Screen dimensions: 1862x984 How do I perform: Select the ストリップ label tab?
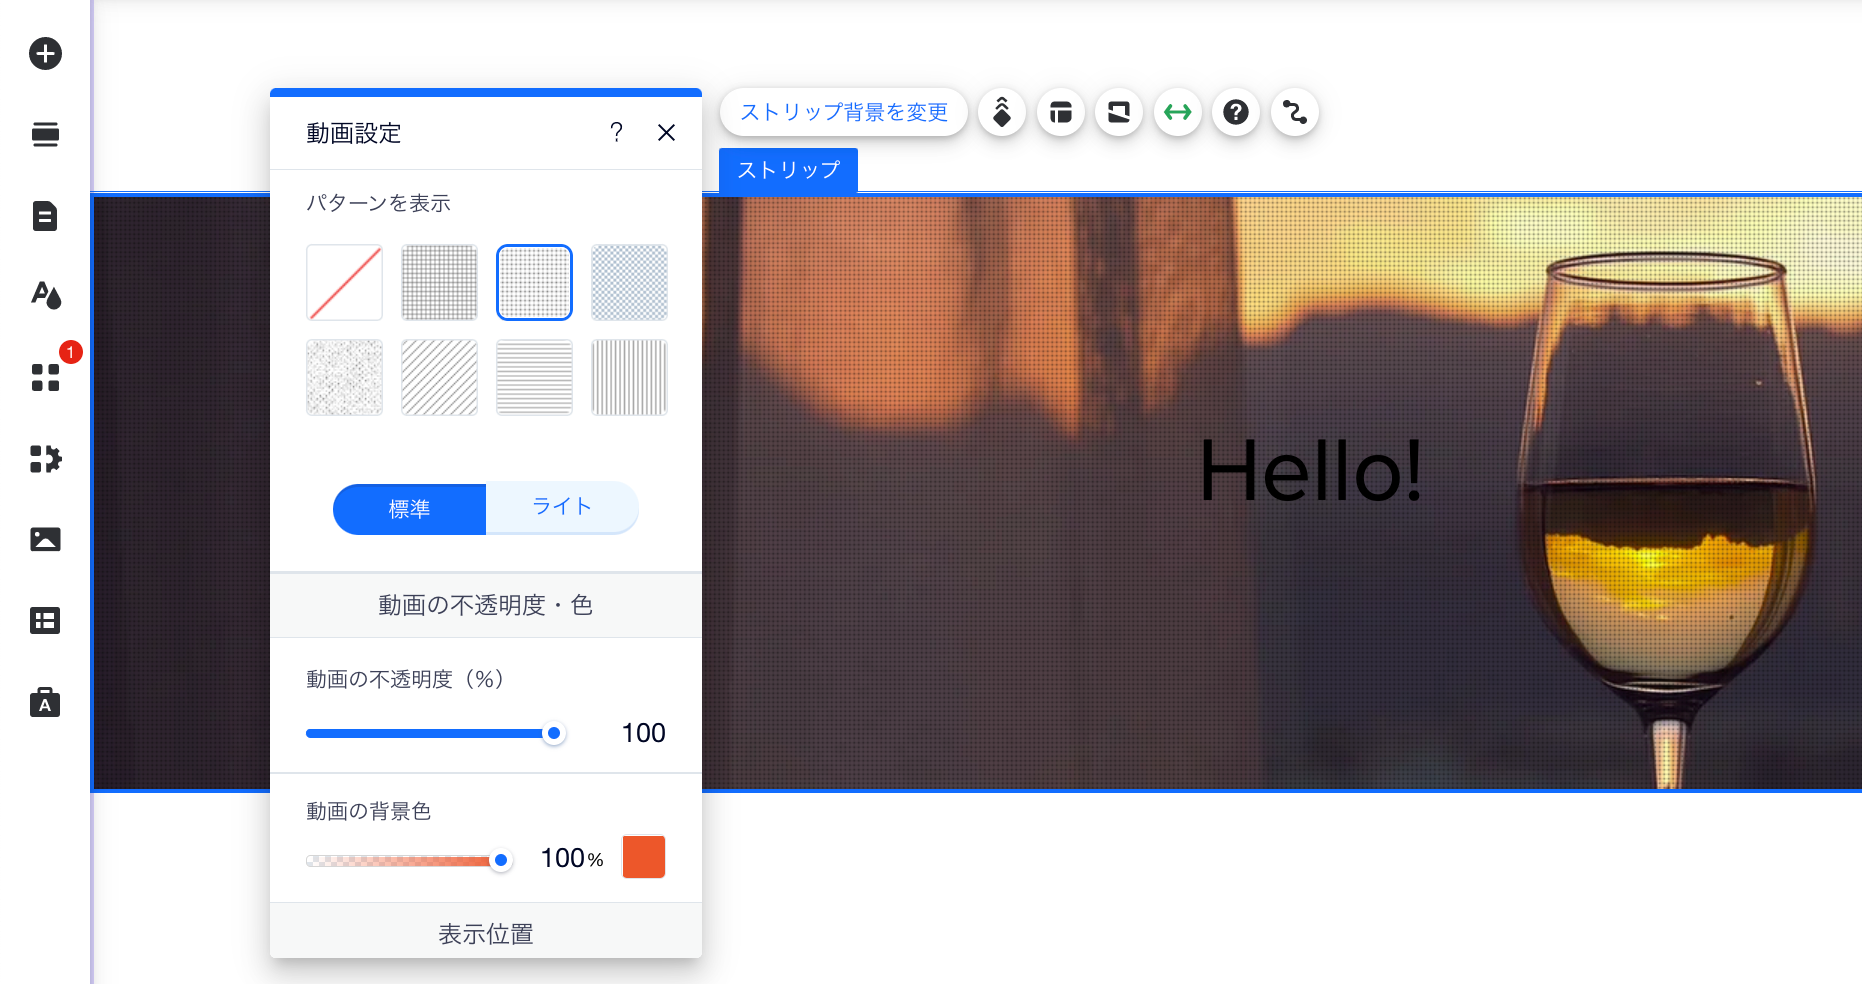(789, 170)
